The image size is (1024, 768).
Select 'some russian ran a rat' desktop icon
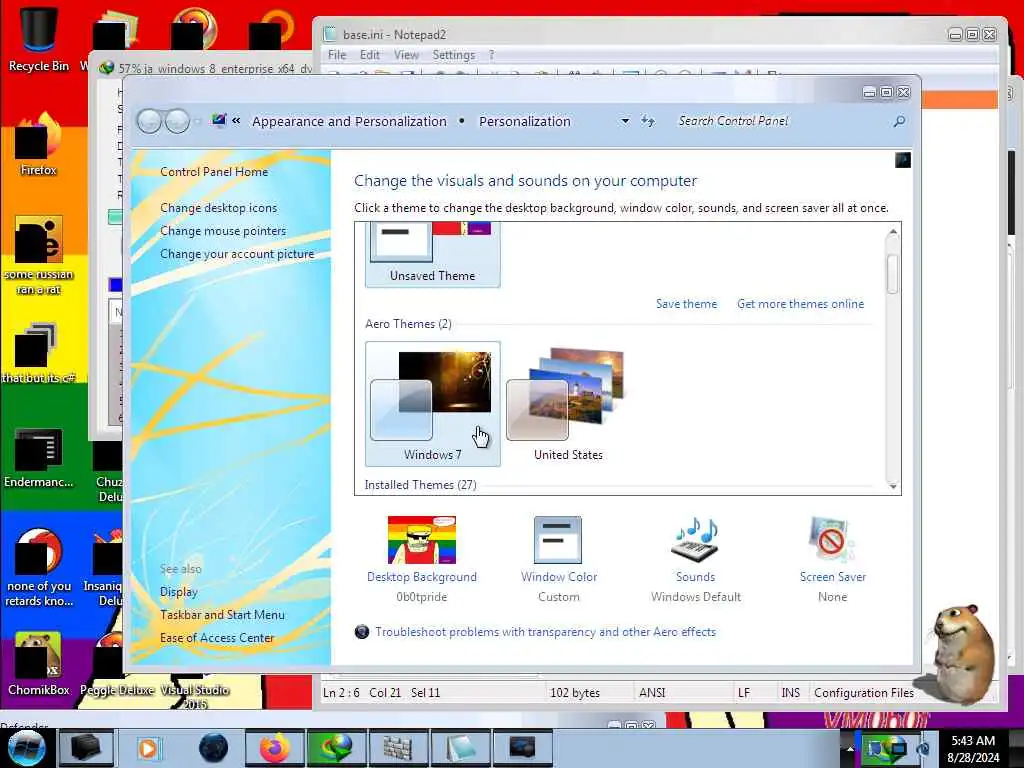pyautogui.click(x=39, y=255)
